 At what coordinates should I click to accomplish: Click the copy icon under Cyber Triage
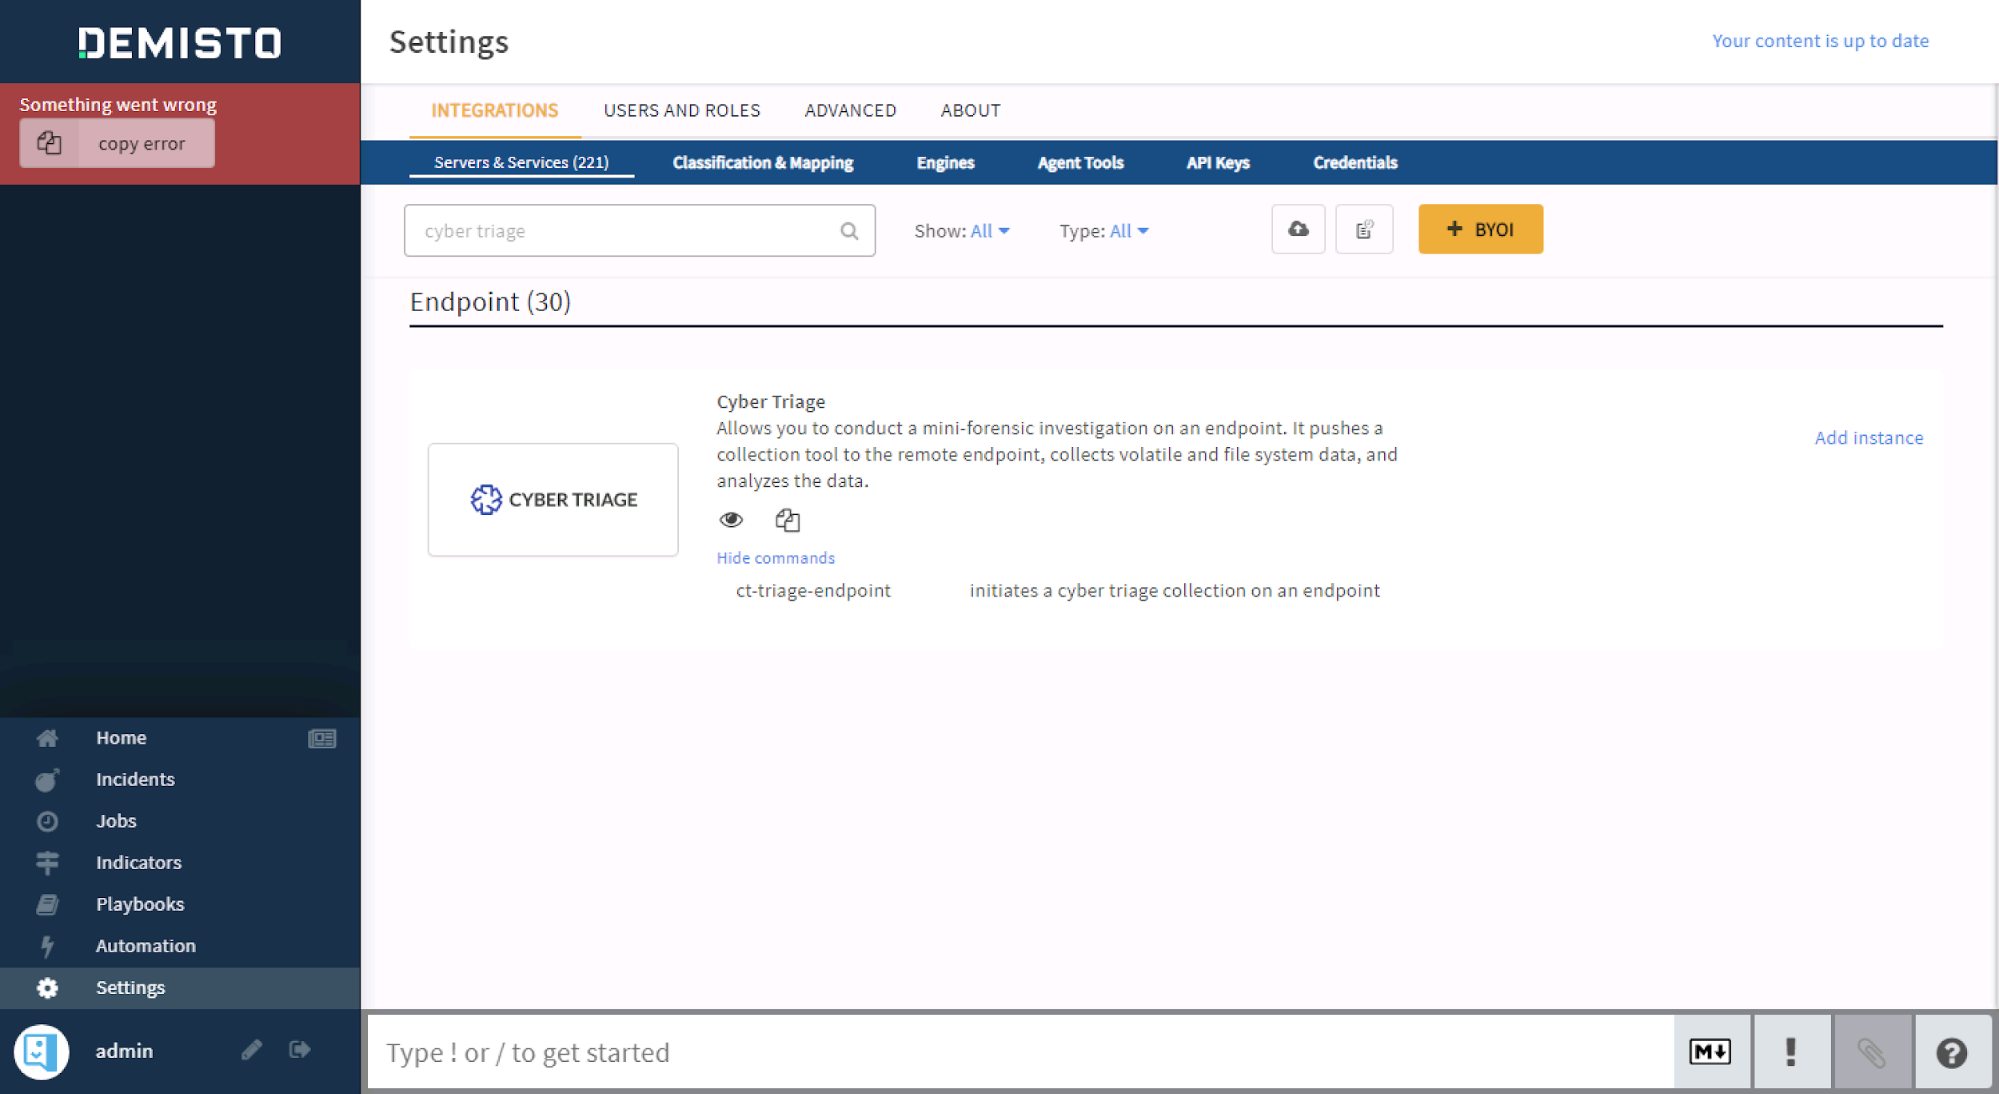(x=788, y=519)
